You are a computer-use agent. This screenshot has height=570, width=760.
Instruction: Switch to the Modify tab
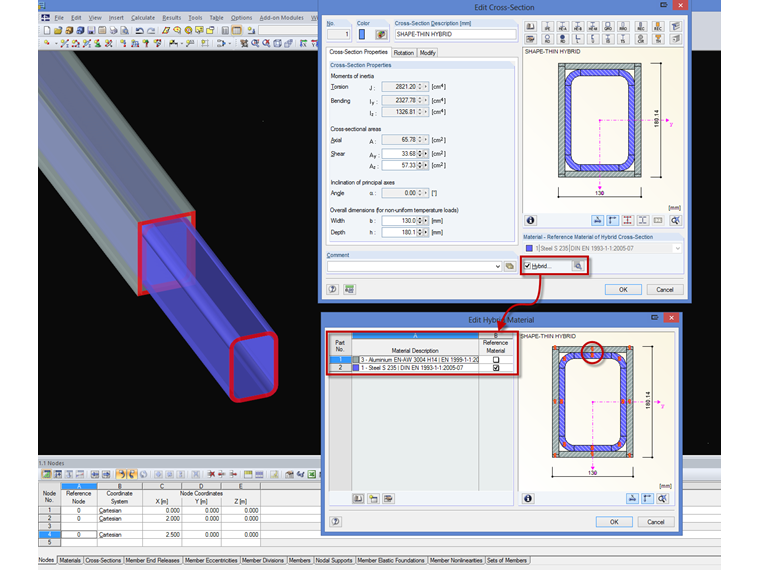(428, 53)
